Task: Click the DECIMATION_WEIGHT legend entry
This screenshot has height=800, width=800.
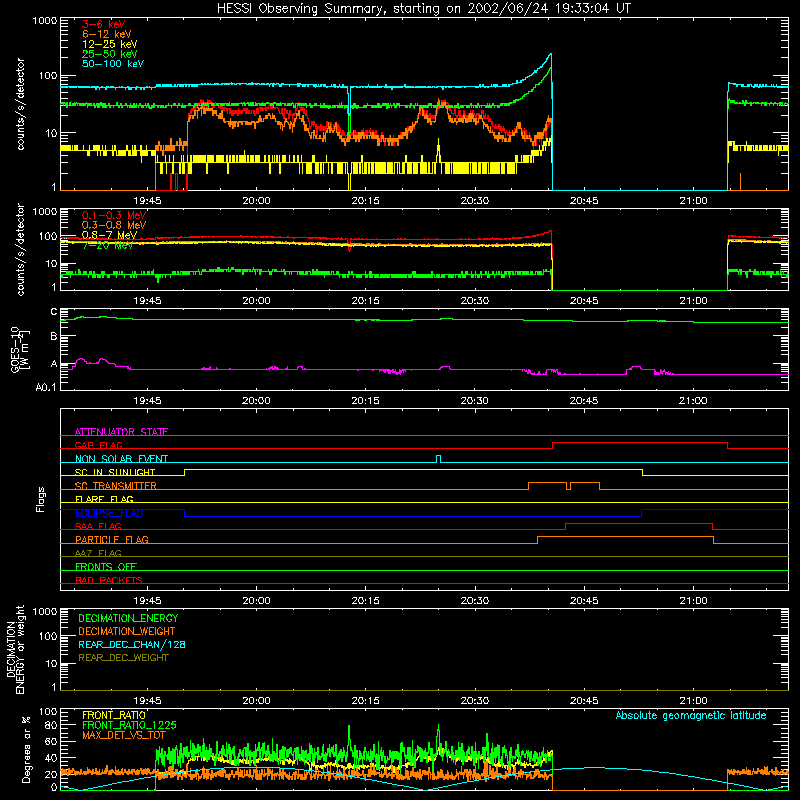Action: pos(127,631)
